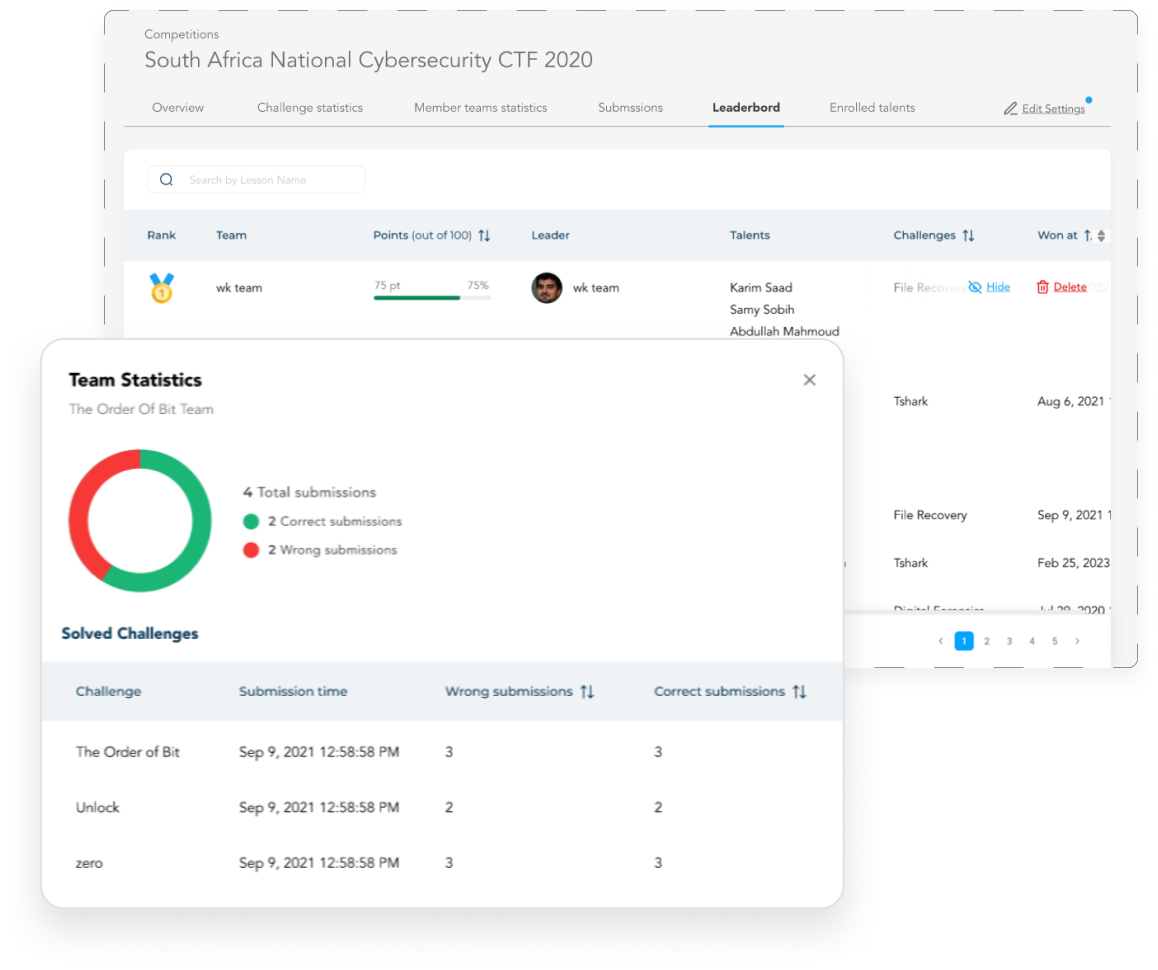
Task: Click the search magnifier icon
Action: tap(167, 180)
